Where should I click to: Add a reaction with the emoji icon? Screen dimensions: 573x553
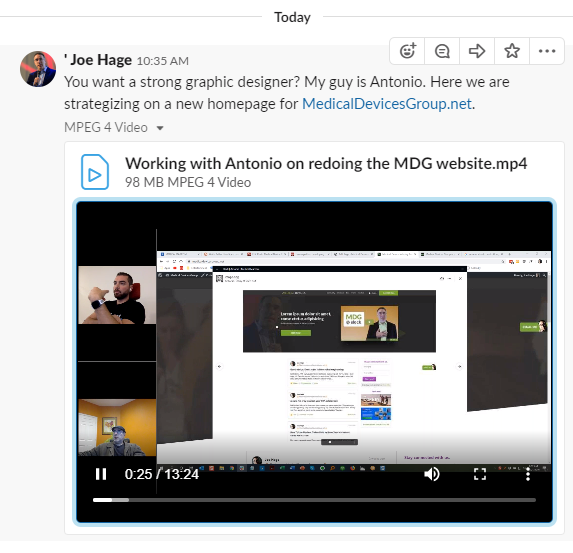tap(407, 51)
